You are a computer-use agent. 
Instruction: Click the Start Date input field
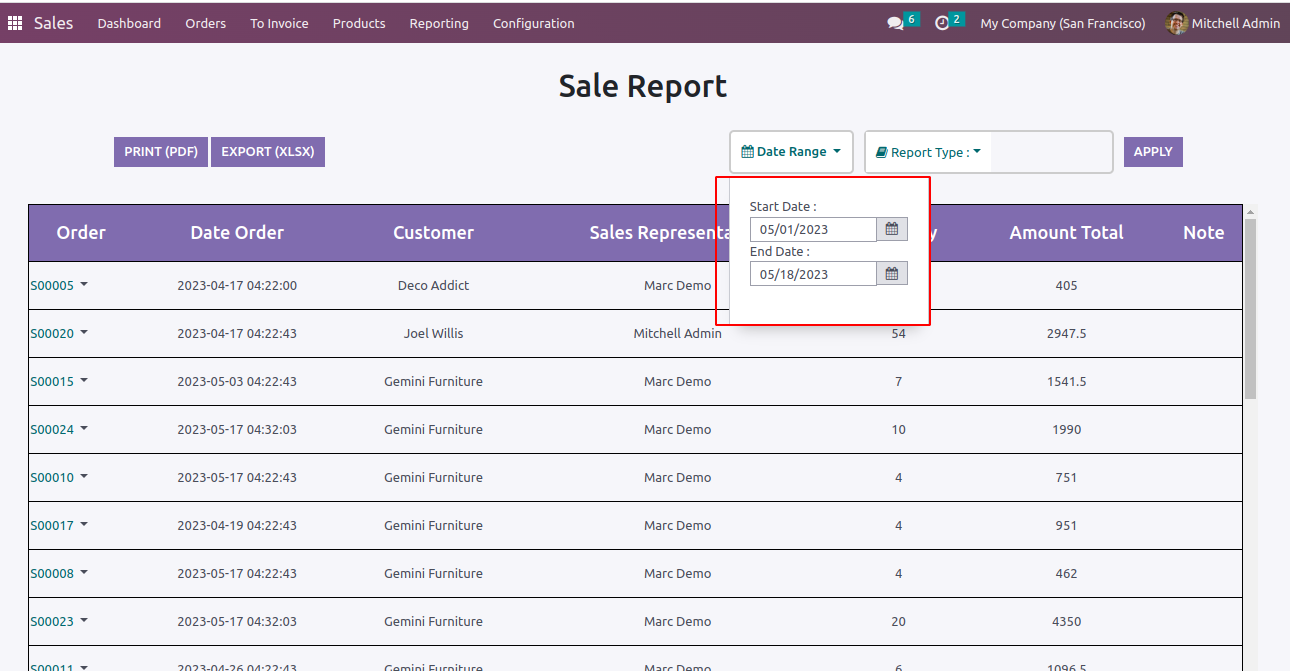pyautogui.click(x=813, y=229)
